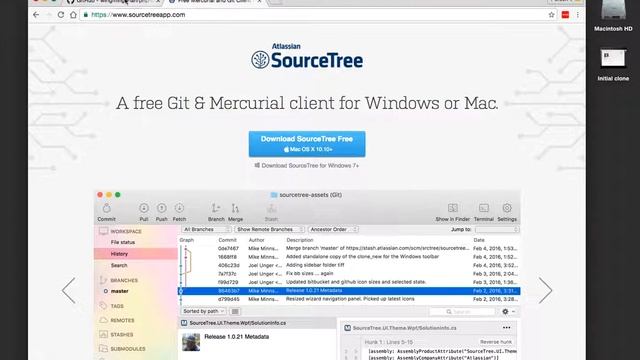Screen dimensions: 640x360
Task: Click the Description column header
Action: (300, 240)
